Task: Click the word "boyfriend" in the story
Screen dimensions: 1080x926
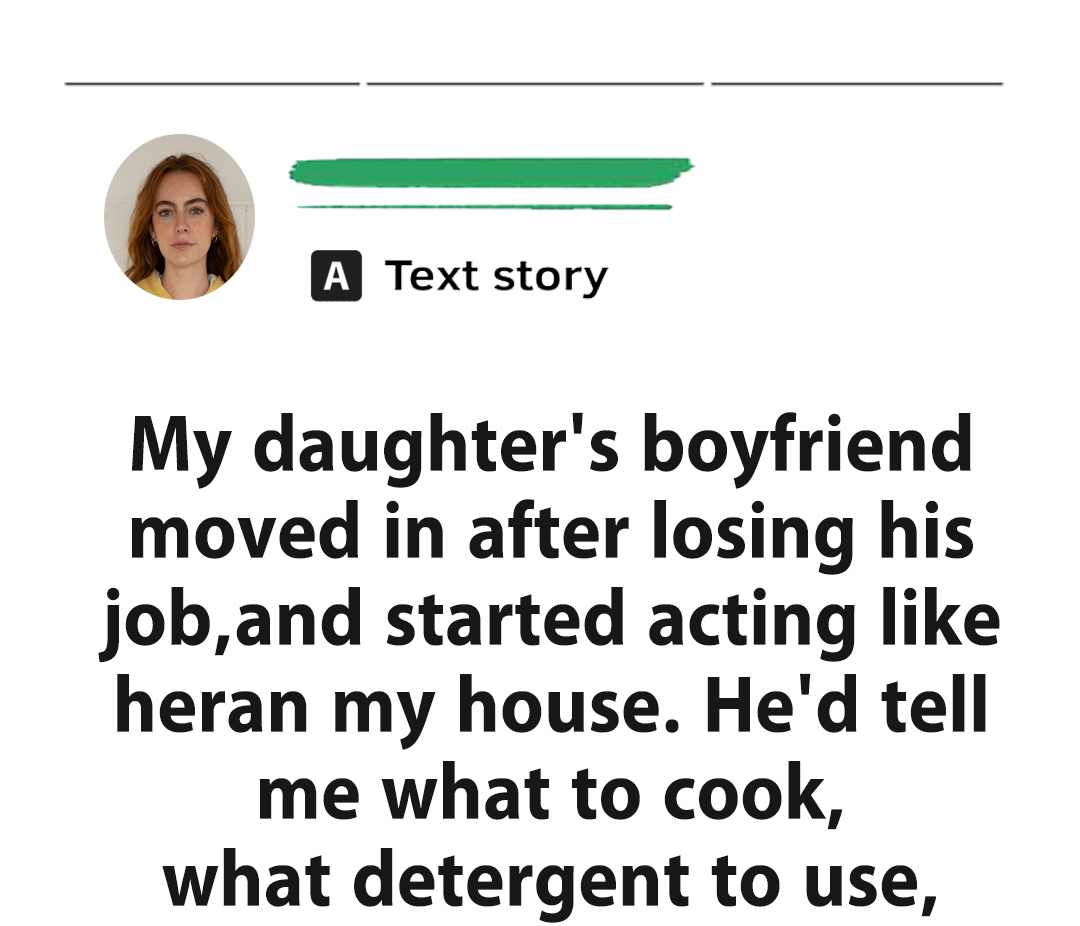Action: (x=806, y=446)
